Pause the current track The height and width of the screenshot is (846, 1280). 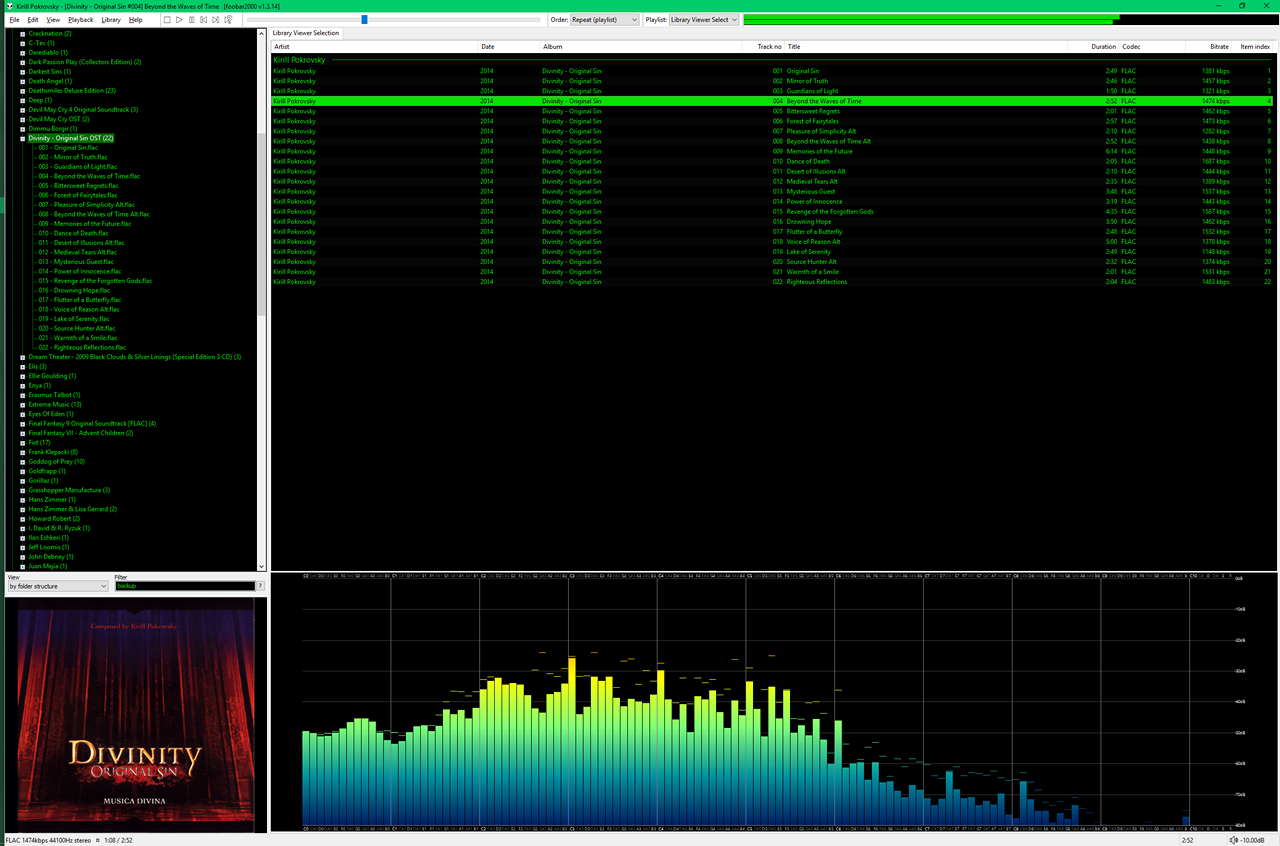click(x=191, y=19)
